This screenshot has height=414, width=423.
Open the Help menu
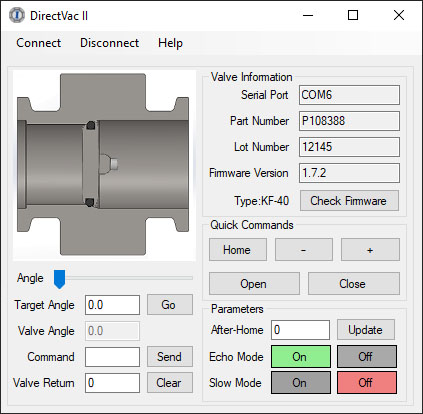click(170, 43)
